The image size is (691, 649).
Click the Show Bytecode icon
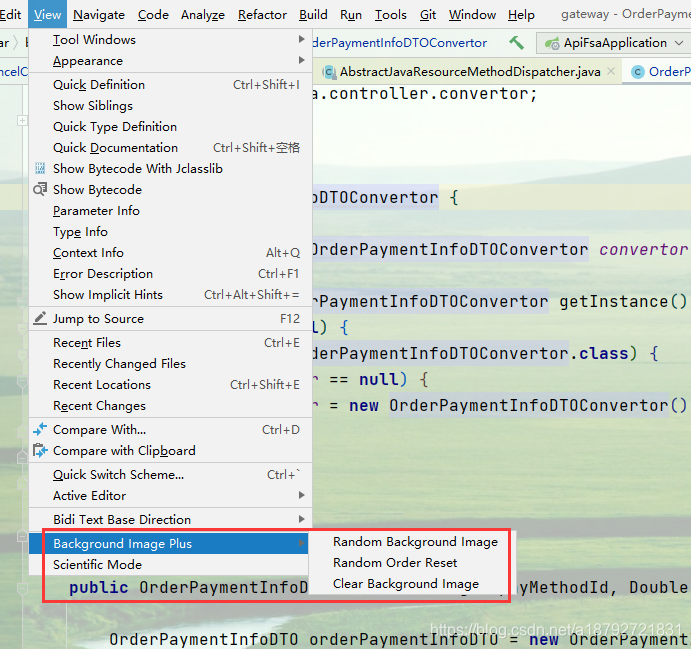click(x=40, y=189)
